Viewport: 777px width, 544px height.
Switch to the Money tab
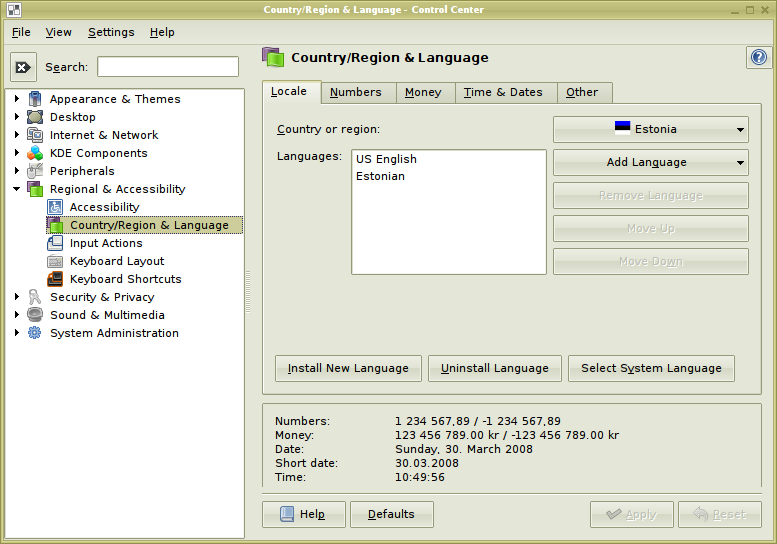423,92
